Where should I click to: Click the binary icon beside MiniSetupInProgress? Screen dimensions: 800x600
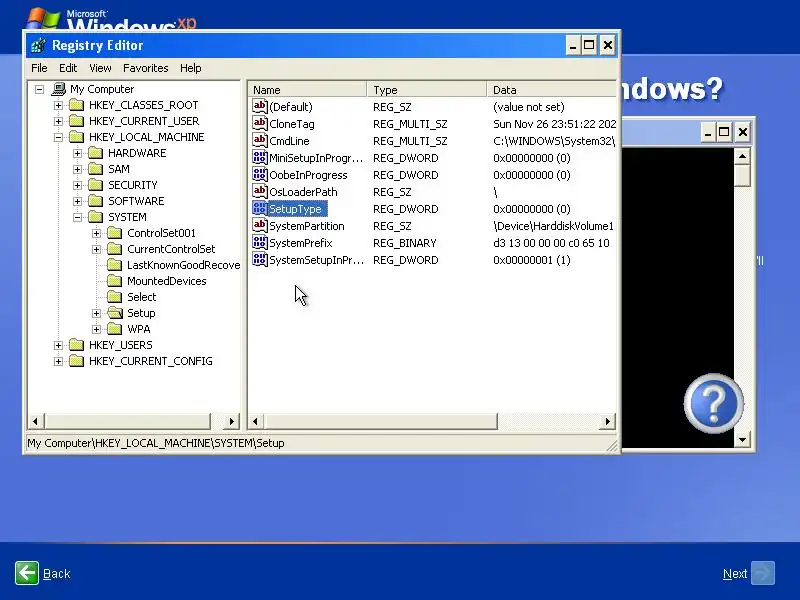coord(260,158)
